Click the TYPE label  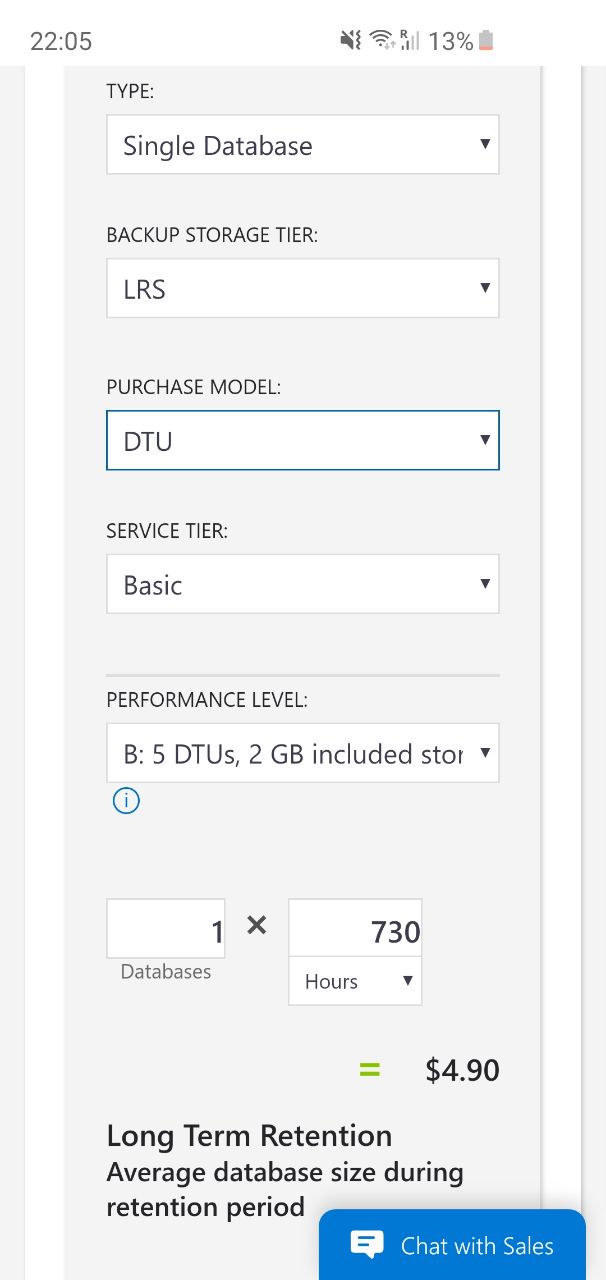click(130, 91)
